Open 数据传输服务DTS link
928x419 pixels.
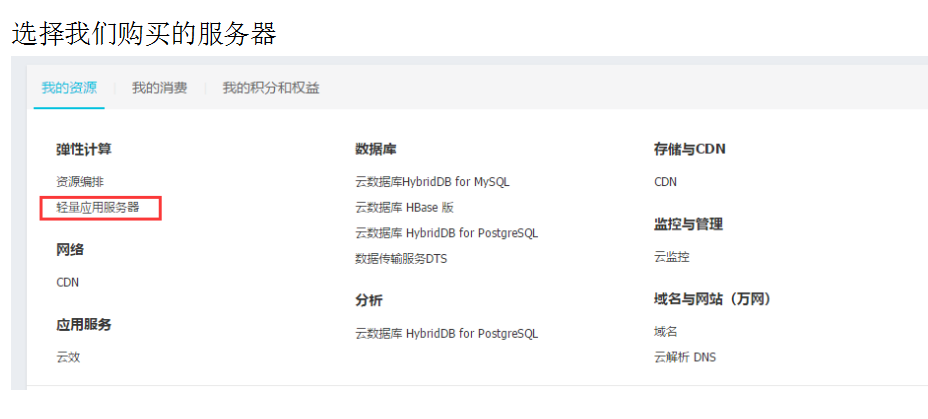(x=401, y=259)
